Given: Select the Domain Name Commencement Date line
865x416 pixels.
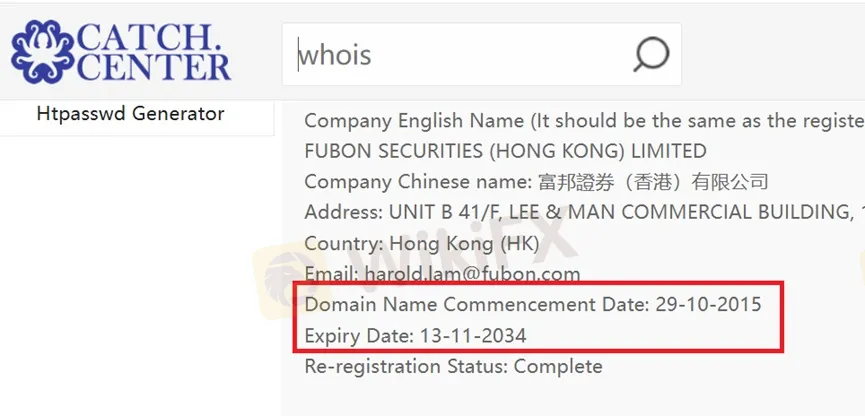Looking at the screenshot, I should 533,305.
